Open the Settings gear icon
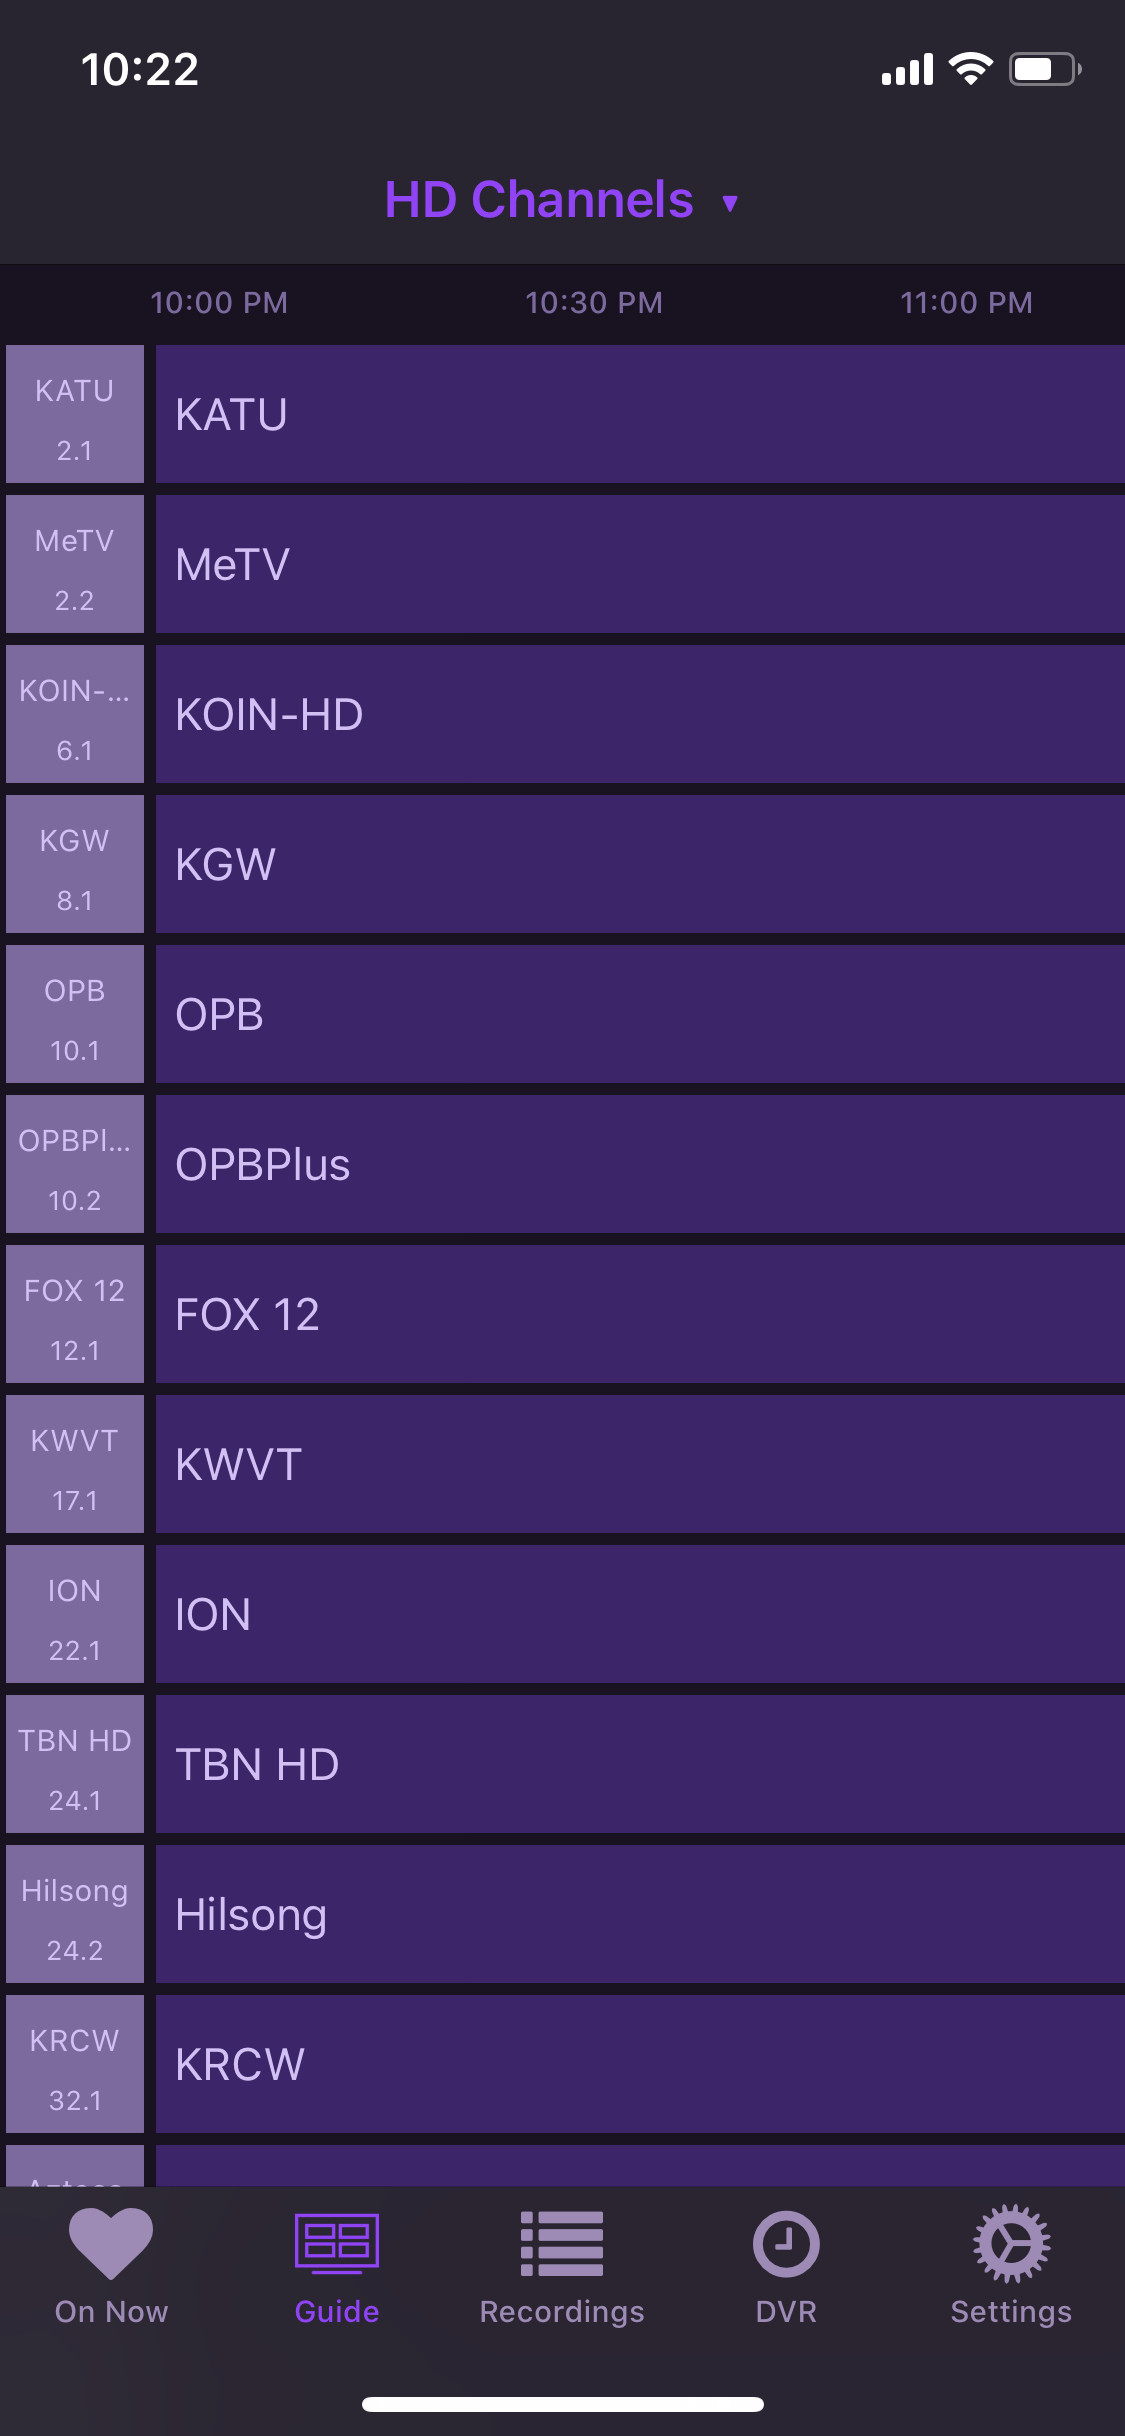 tap(1011, 2243)
